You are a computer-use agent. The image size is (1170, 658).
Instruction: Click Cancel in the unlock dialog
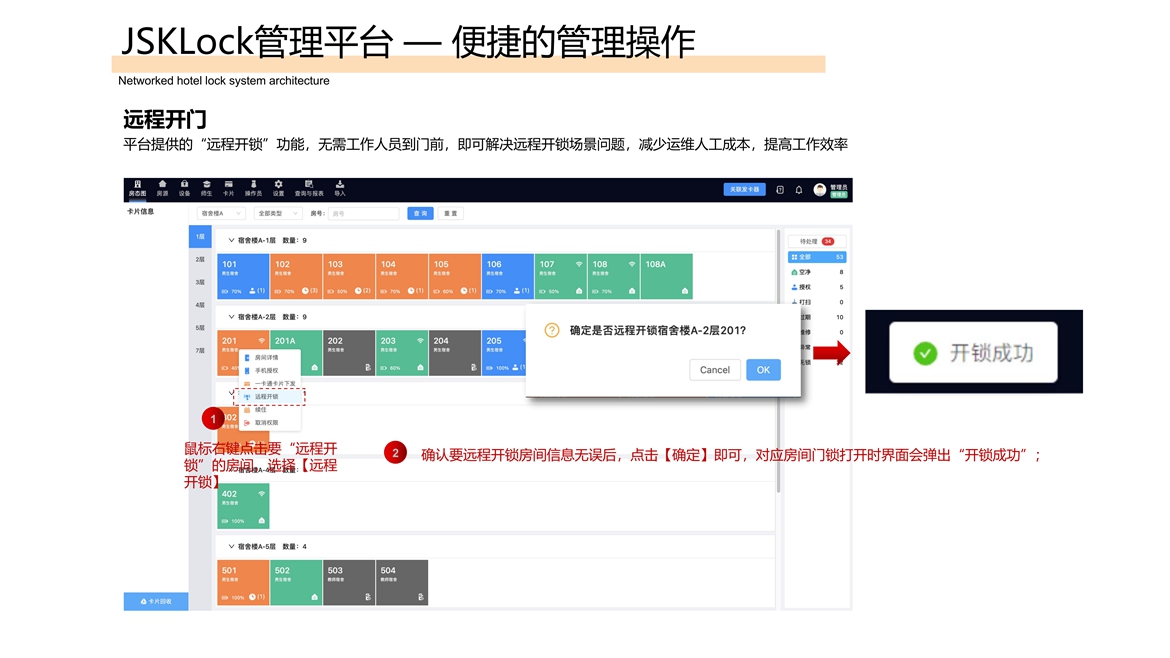(714, 370)
